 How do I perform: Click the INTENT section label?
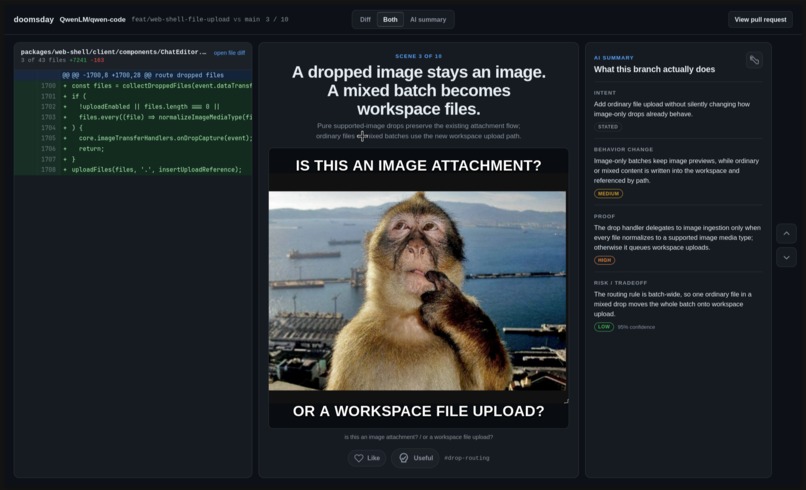coord(604,93)
